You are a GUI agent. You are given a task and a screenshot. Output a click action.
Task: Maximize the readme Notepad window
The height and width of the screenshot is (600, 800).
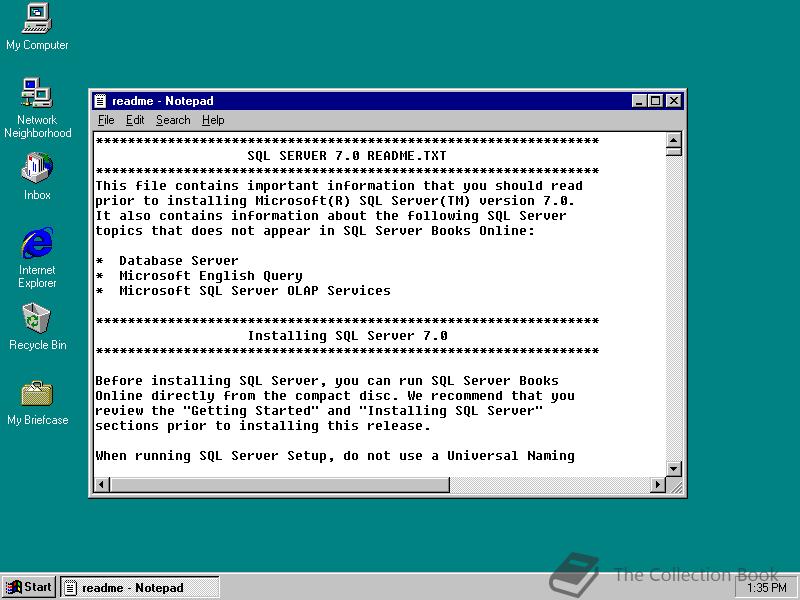pyautogui.click(x=656, y=101)
